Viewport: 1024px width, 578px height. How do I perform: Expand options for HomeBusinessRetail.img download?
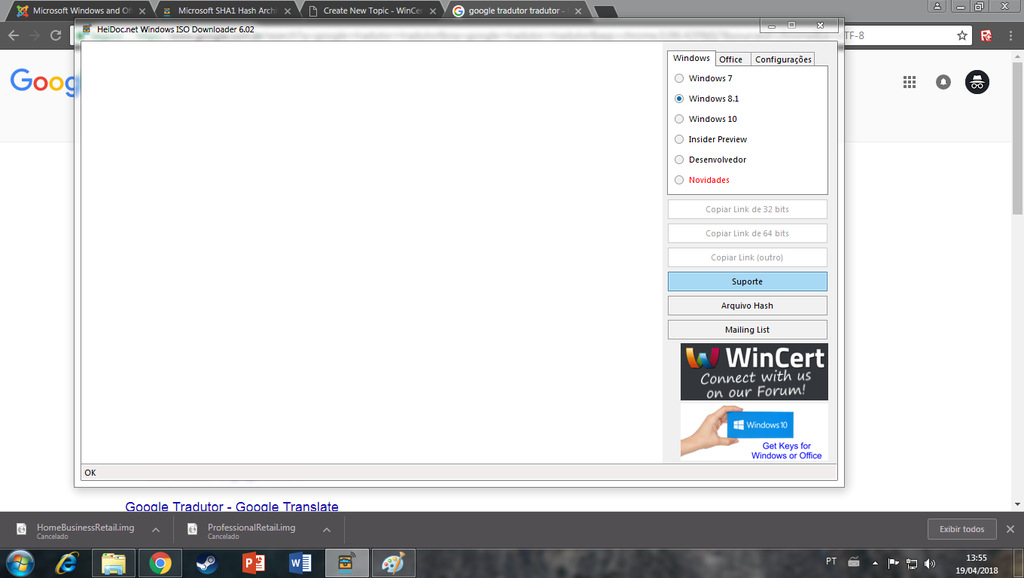tap(156, 529)
